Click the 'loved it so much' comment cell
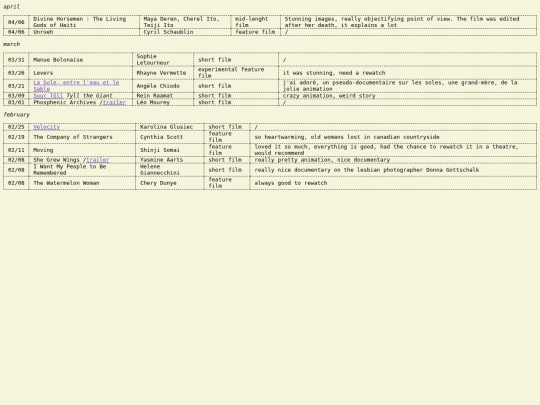Viewport: 540px width, 405px height. click(x=393, y=150)
